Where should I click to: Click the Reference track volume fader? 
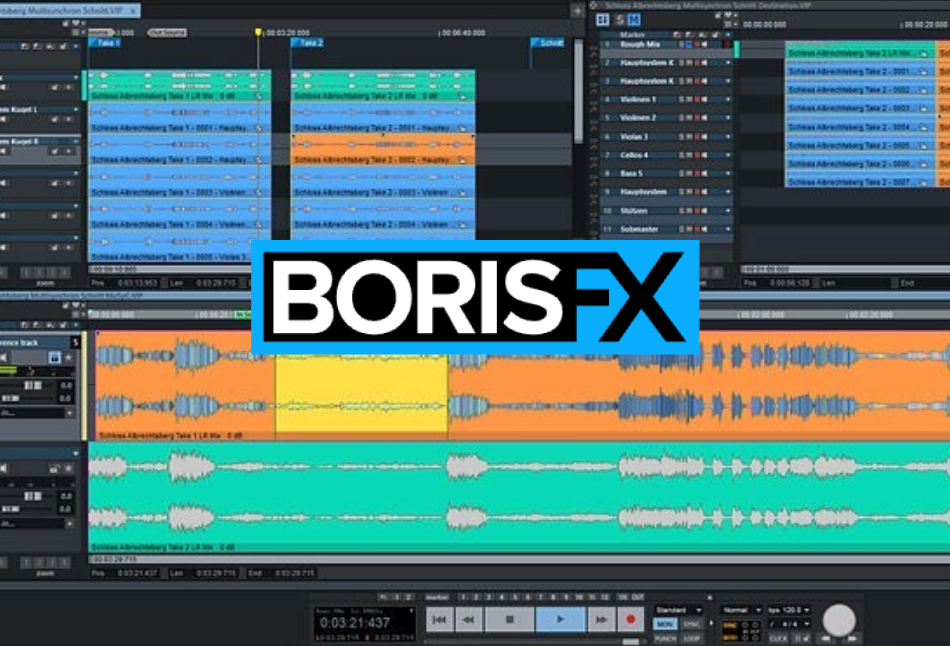(33, 385)
